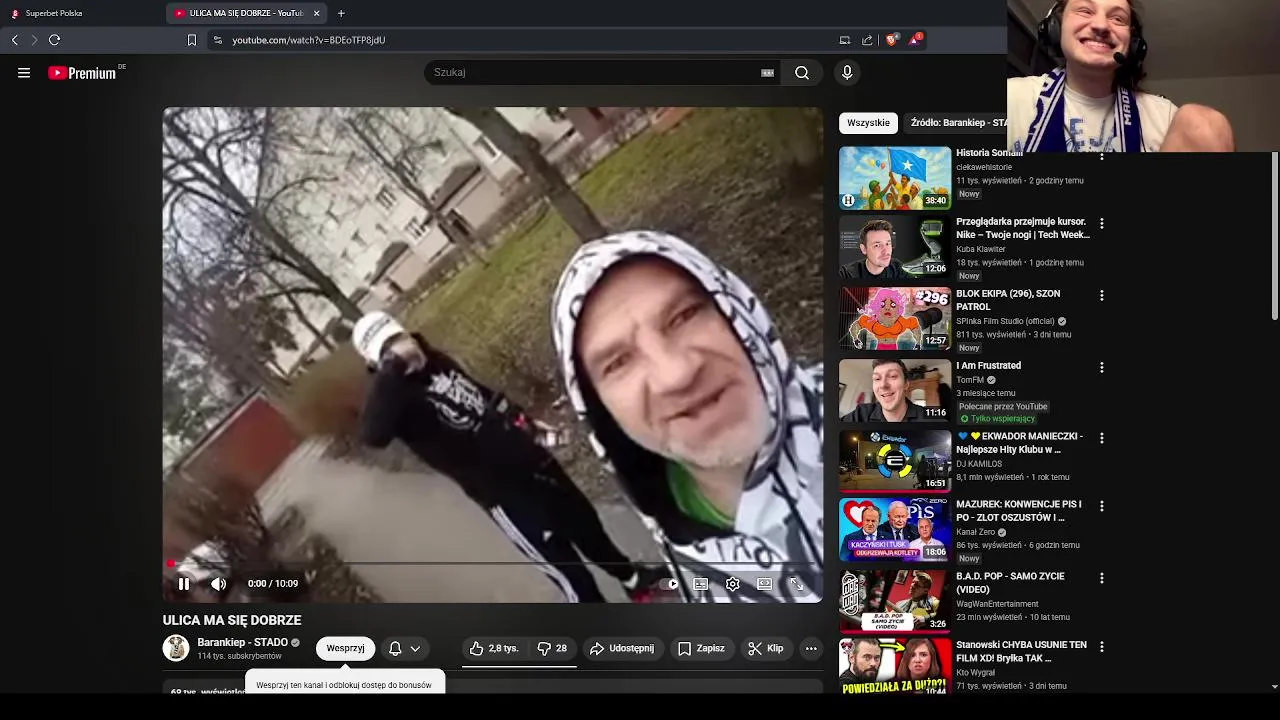This screenshot has width=1280, height=720.
Task: Toggle autoplay switch in player
Action: click(x=670, y=584)
